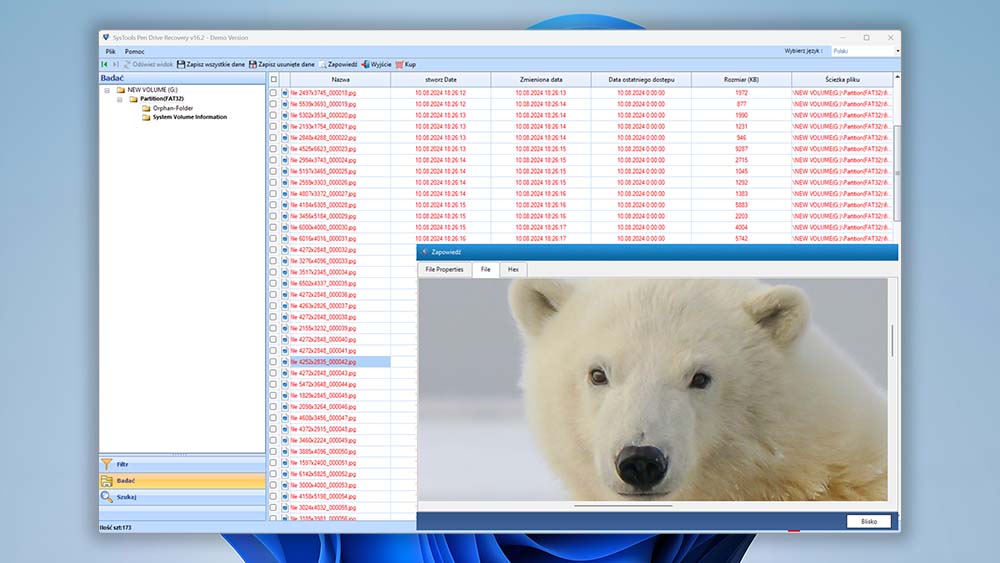The image size is (1000, 563).
Task: Click the Zapowiedź preview panel title icon
Action: pyautogui.click(x=425, y=252)
